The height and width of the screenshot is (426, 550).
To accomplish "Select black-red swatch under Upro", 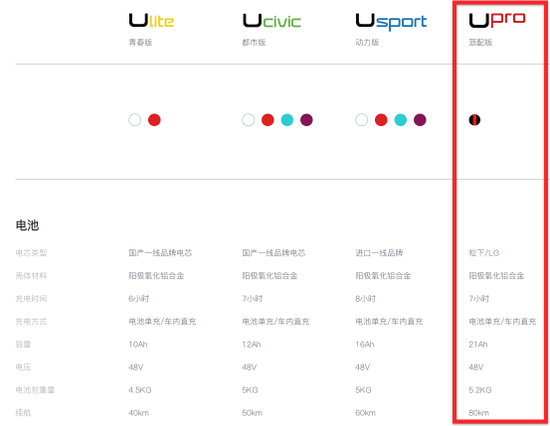I will click(x=475, y=120).
